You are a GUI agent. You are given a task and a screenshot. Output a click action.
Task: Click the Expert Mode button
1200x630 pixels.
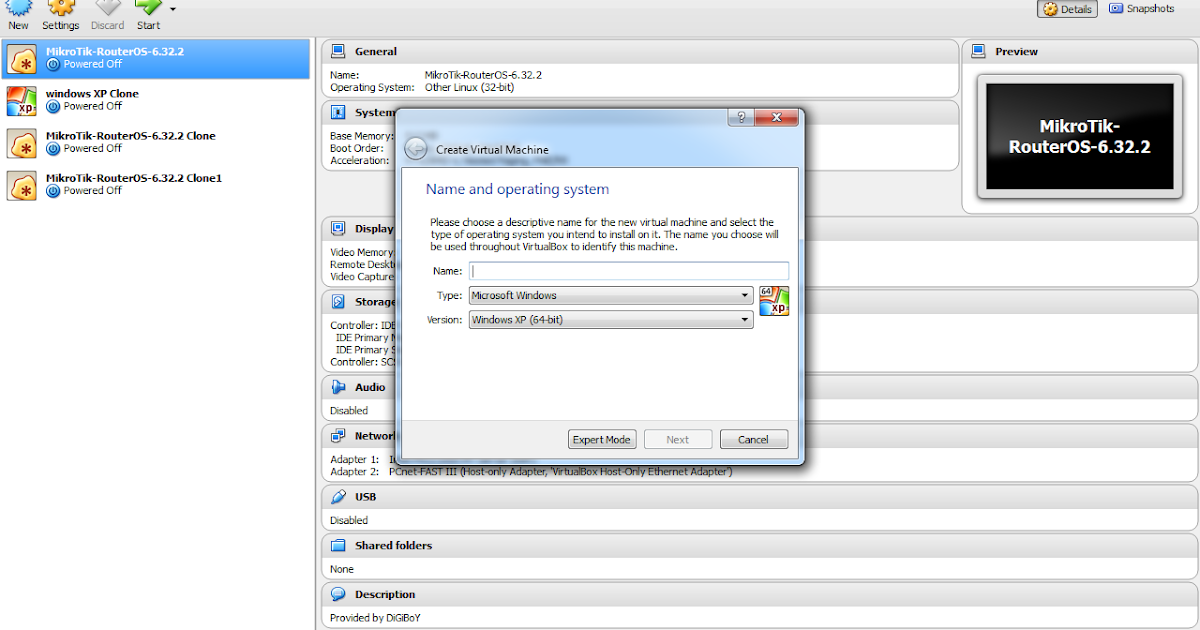coord(603,439)
